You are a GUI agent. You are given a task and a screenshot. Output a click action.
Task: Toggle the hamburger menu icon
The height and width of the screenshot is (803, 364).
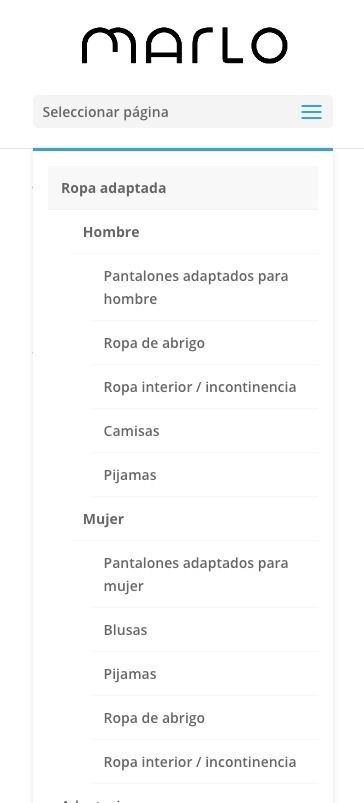coord(311,112)
